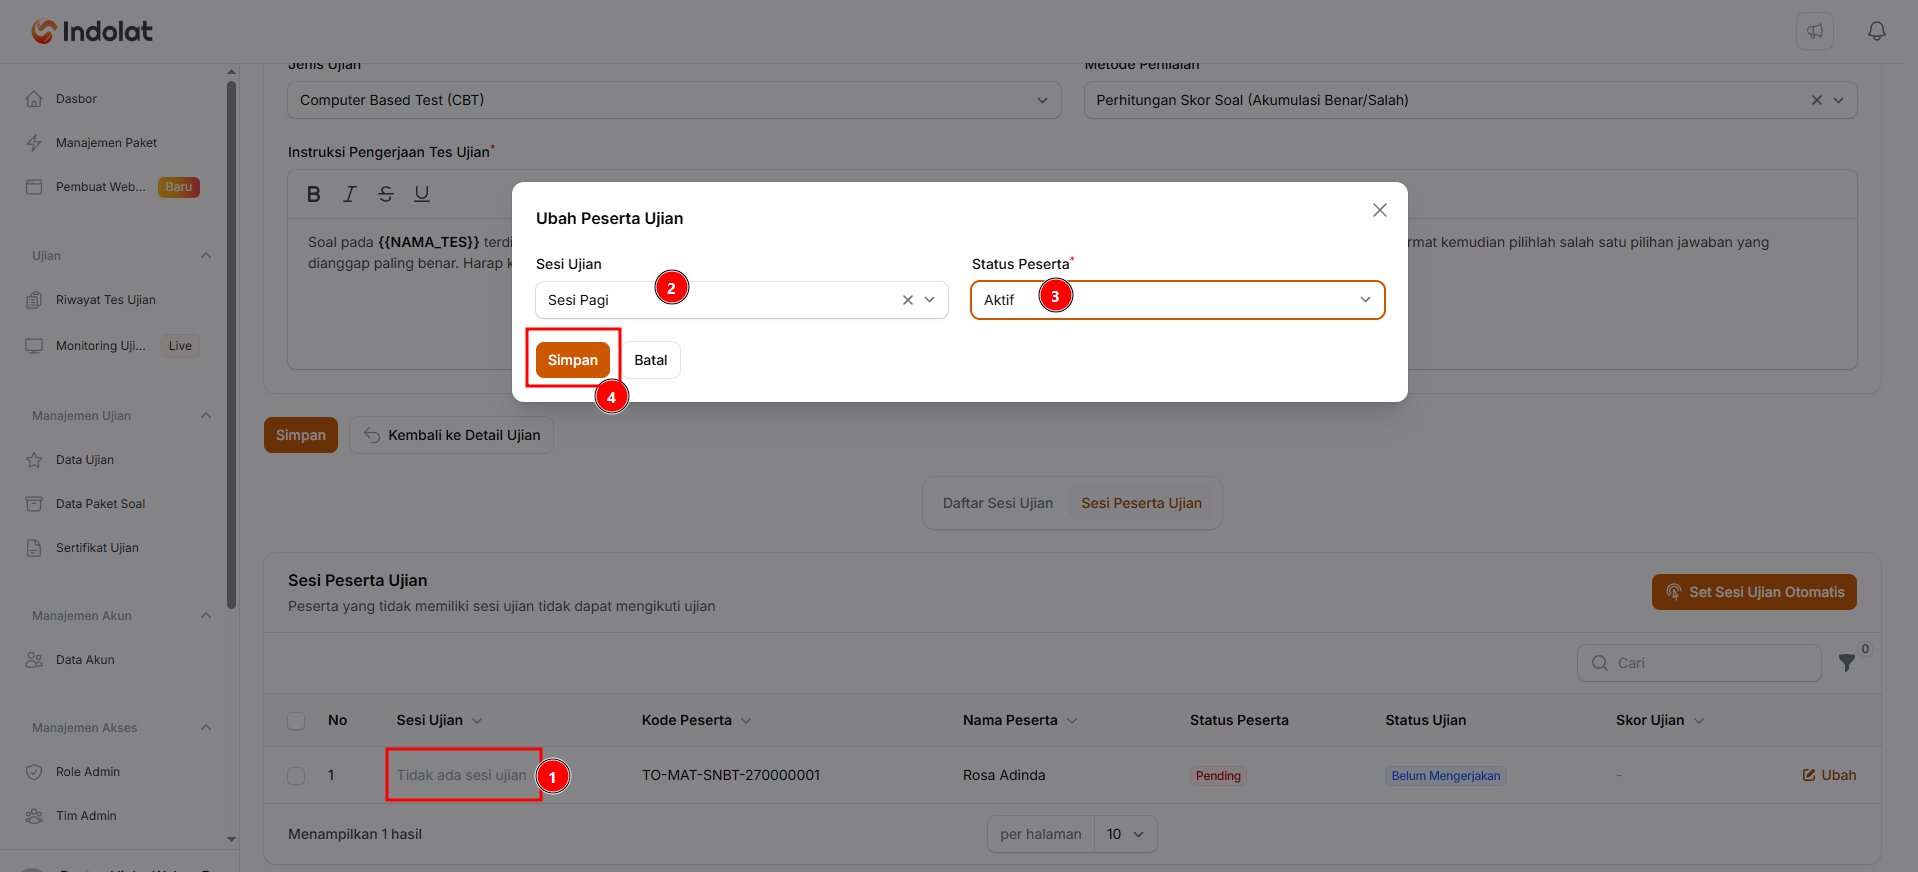This screenshot has width=1918, height=872.
Task: Collapse the Ujian sidebar section
Action: click(205, 255)
